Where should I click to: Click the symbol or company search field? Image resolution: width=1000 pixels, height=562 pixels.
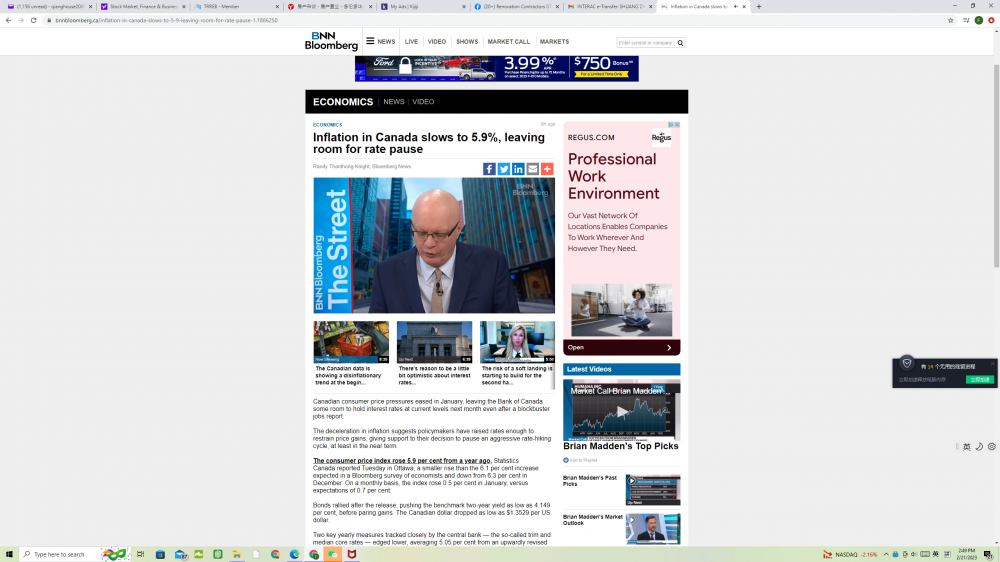pos(646,43)
